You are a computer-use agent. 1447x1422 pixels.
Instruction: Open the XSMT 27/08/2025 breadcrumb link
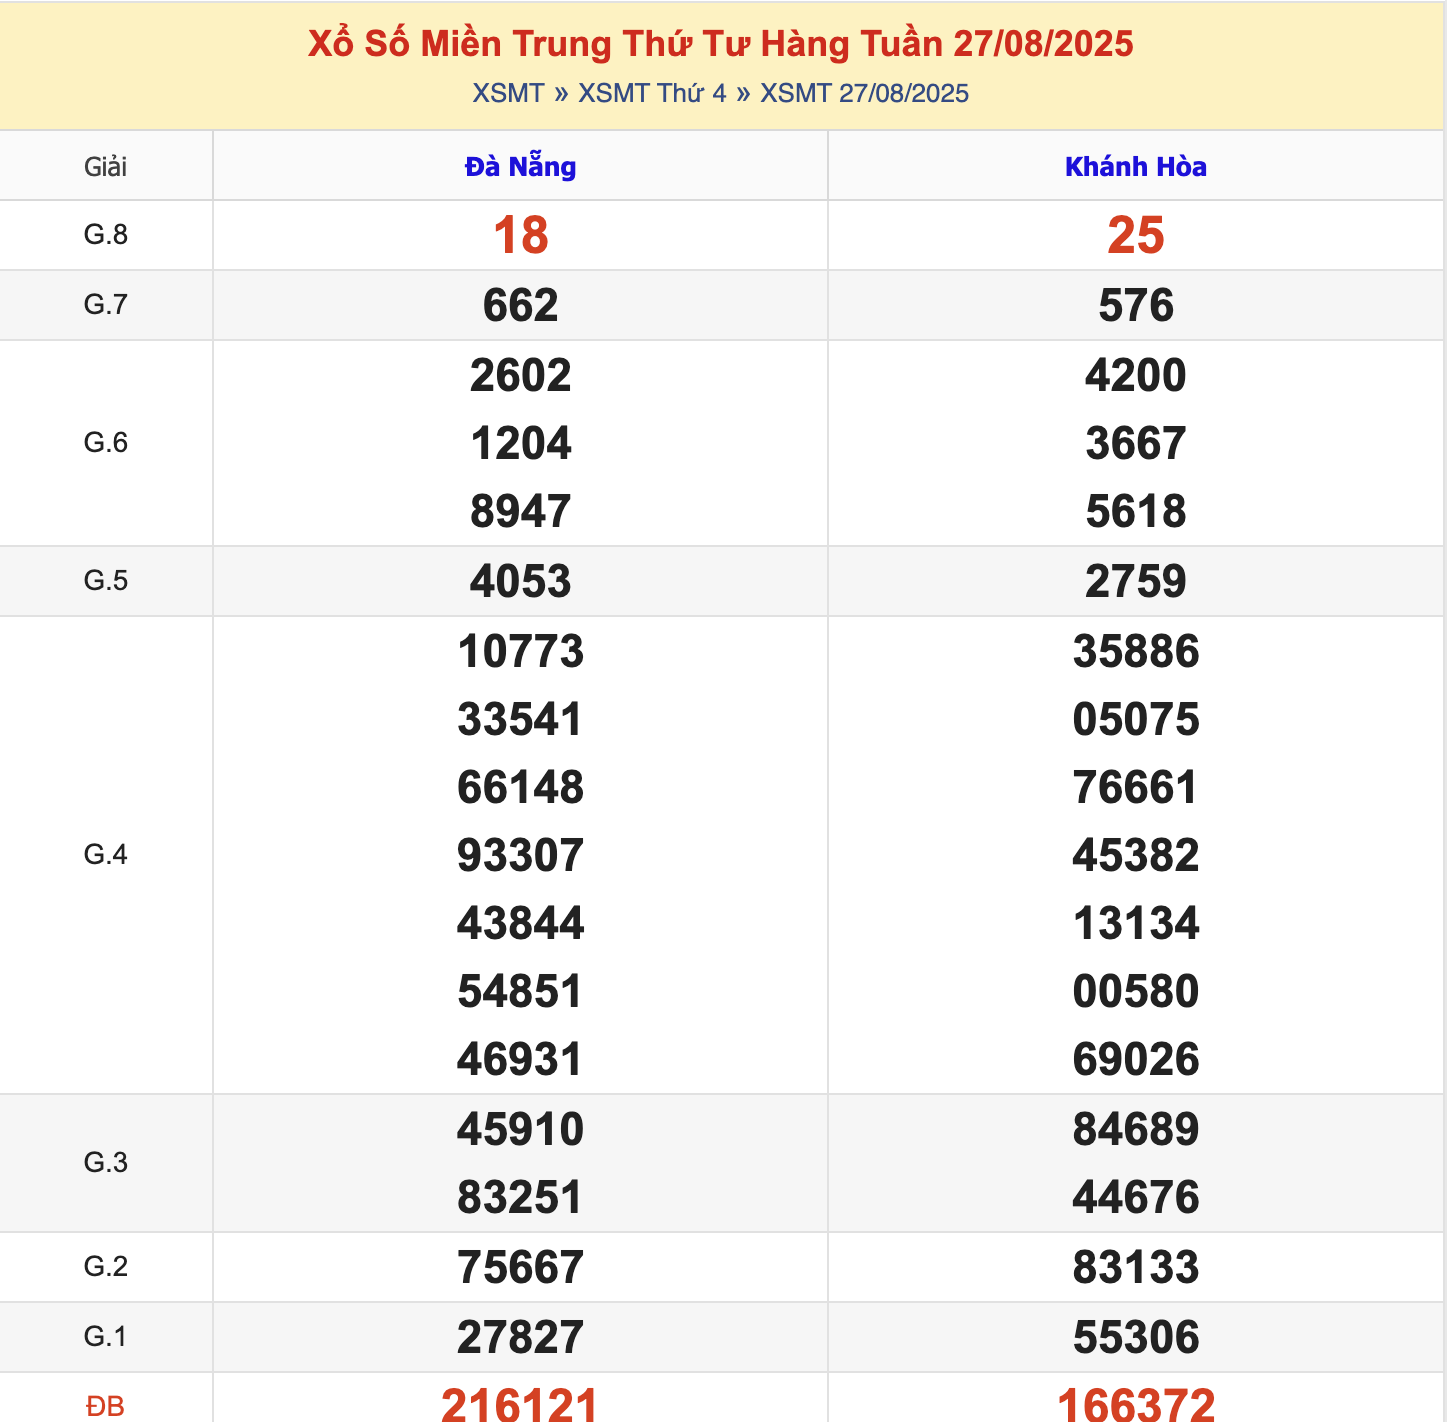[864, 93]
